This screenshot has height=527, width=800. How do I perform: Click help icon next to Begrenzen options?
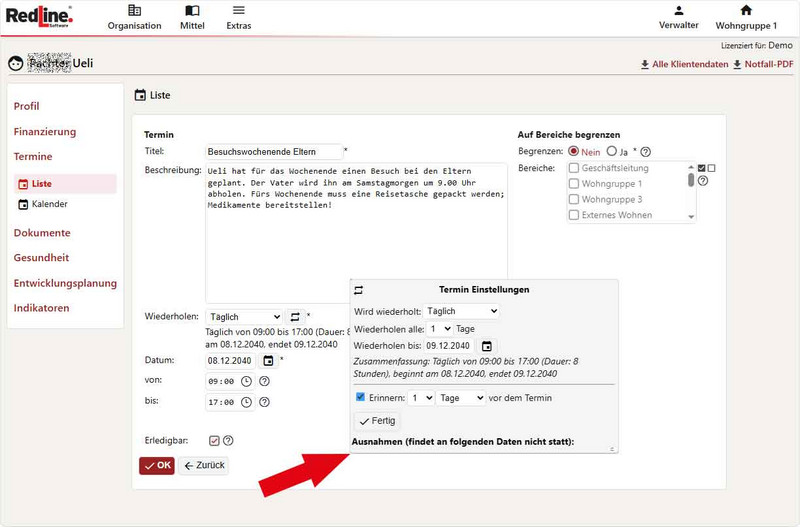(x=645, y=152)
